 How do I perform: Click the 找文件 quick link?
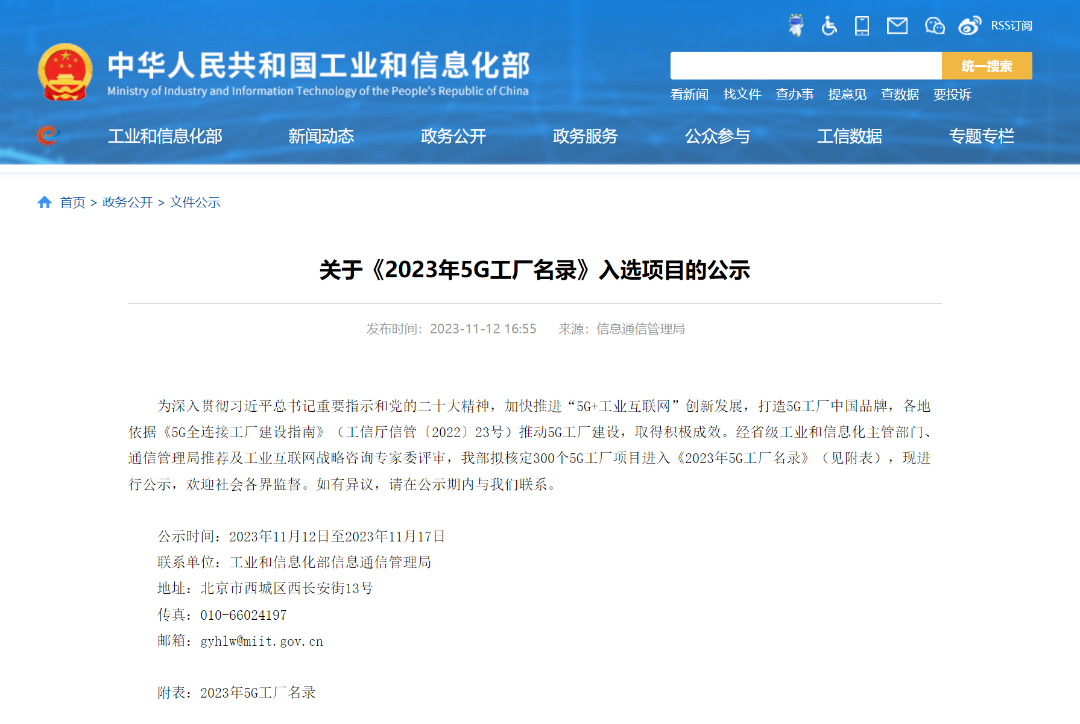[742, 94]
